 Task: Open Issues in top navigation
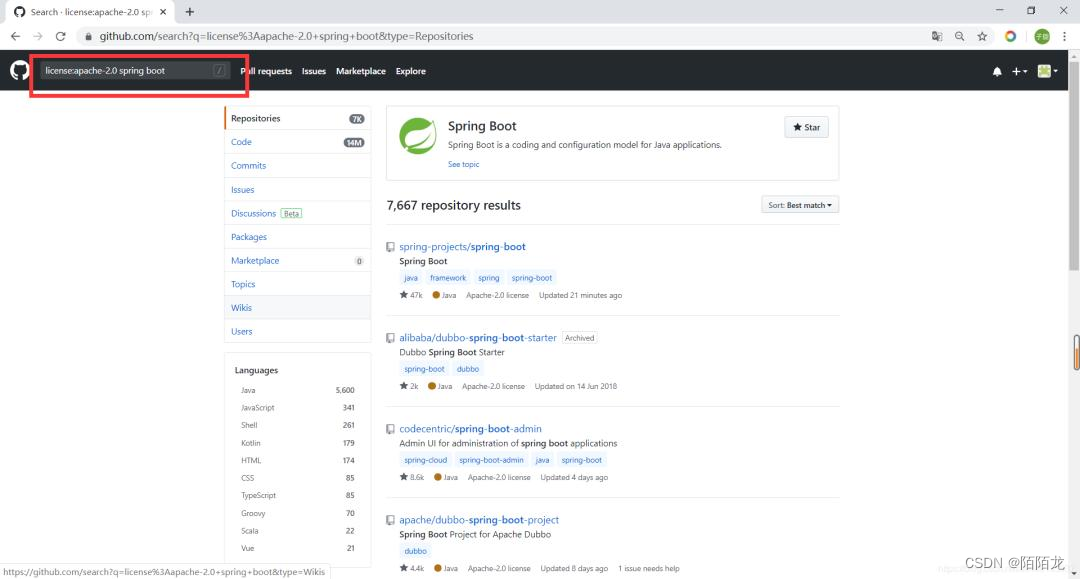point(313,71)
